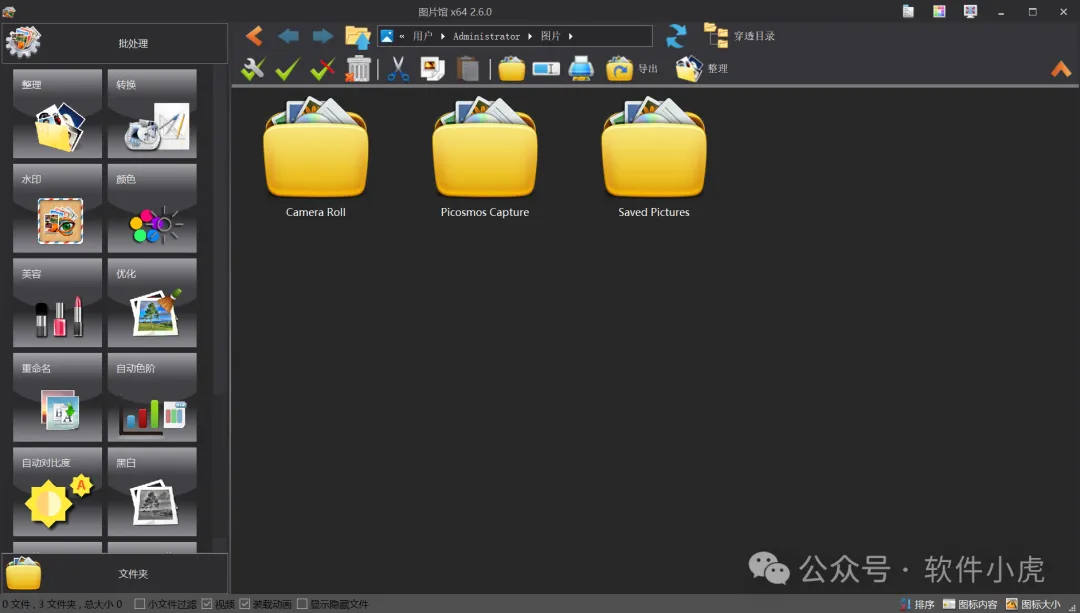Open the 自动色阶 auto levels tile
Screen dimensions: 1080x613
click(152, 397)
